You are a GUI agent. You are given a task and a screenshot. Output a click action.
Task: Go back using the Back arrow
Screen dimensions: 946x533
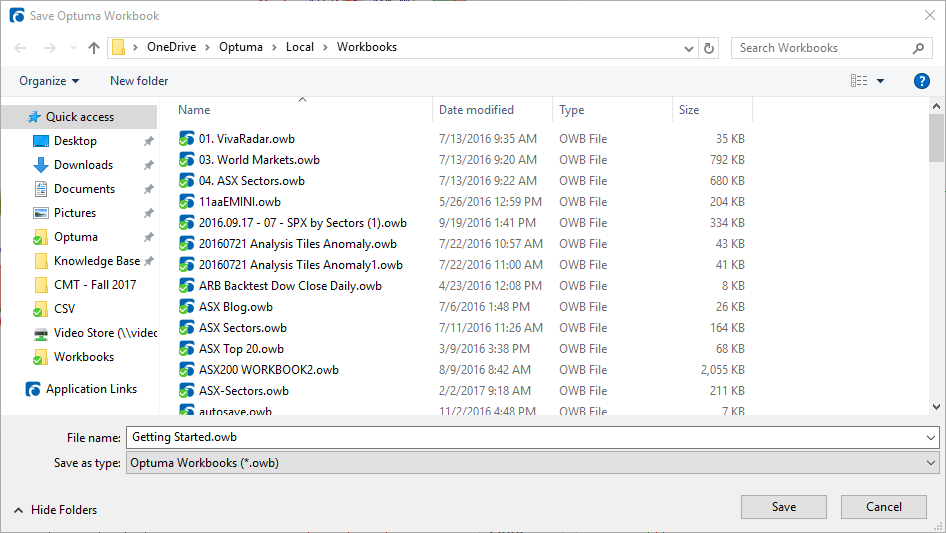[20, 48]
